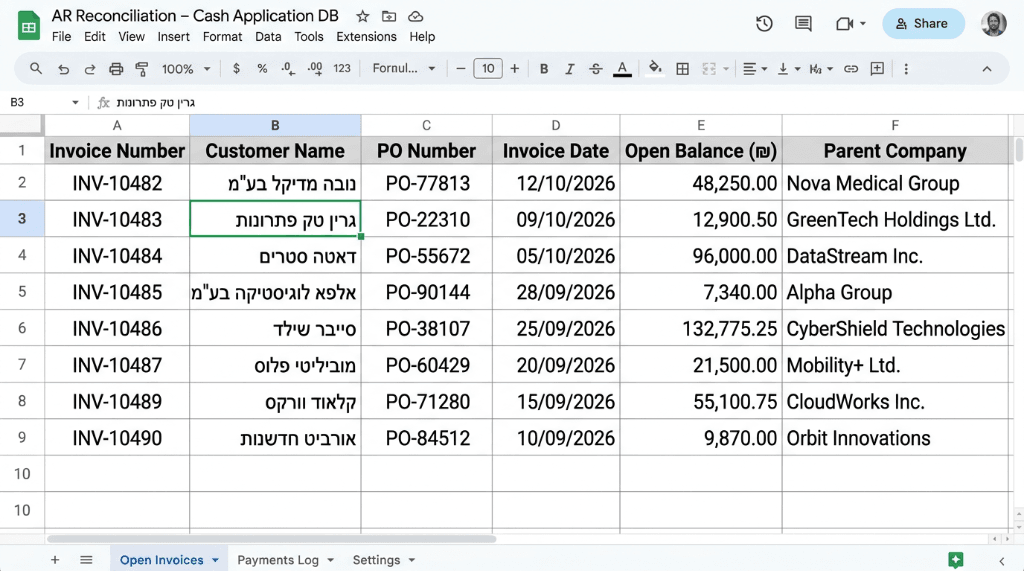The image size is (1024, 571).
Task: Decrease the font size
Action: click(460, 69)
